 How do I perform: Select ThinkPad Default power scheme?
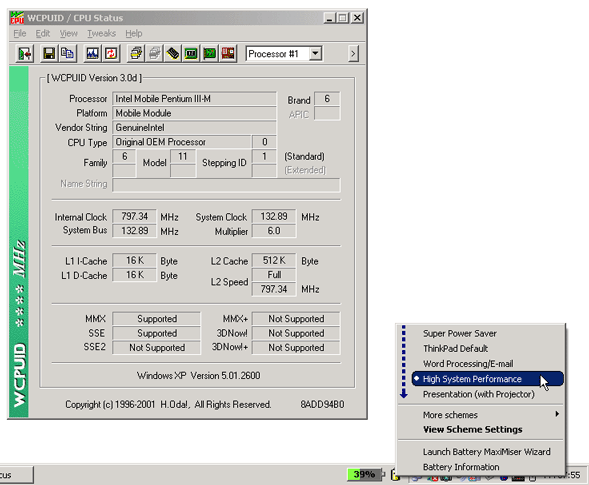tap(488, 349)
